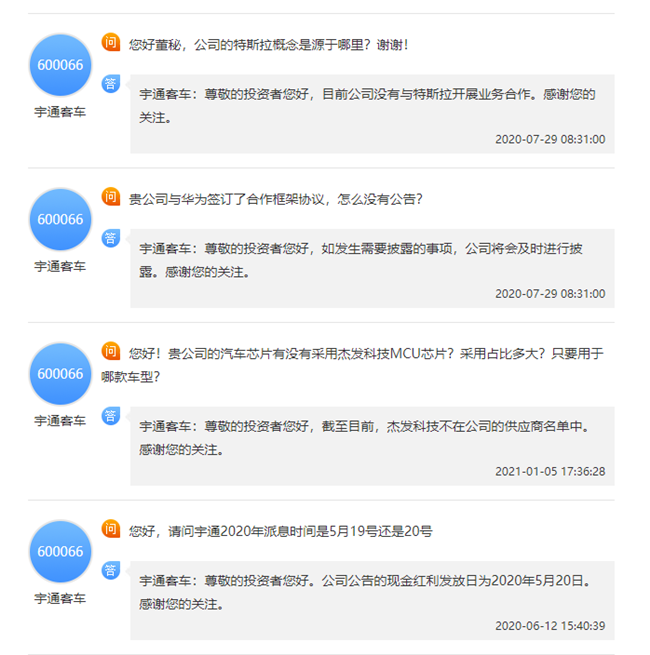Click the blue 答 icon on the 杰发科技 answer

(x=111, y=416)
